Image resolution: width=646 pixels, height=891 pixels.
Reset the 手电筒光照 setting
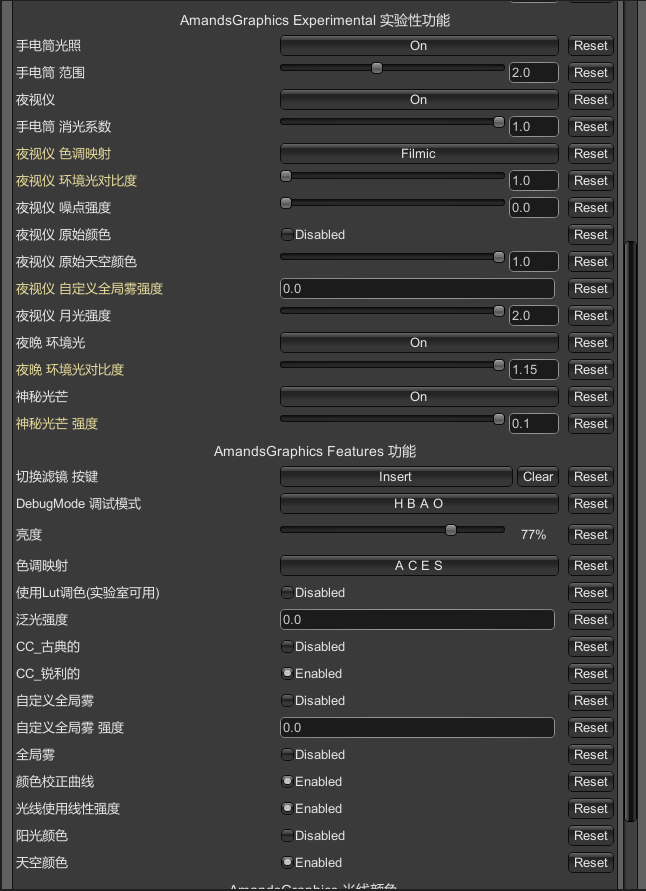[591, 46]
